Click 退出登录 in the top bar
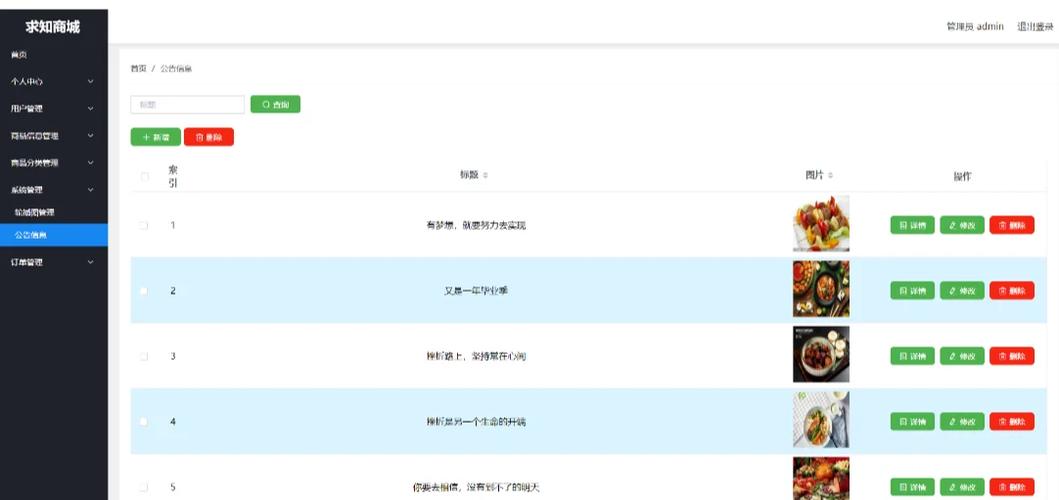Image resolution: width=1059 pixels, height=500 pixels. [1035, 26]
